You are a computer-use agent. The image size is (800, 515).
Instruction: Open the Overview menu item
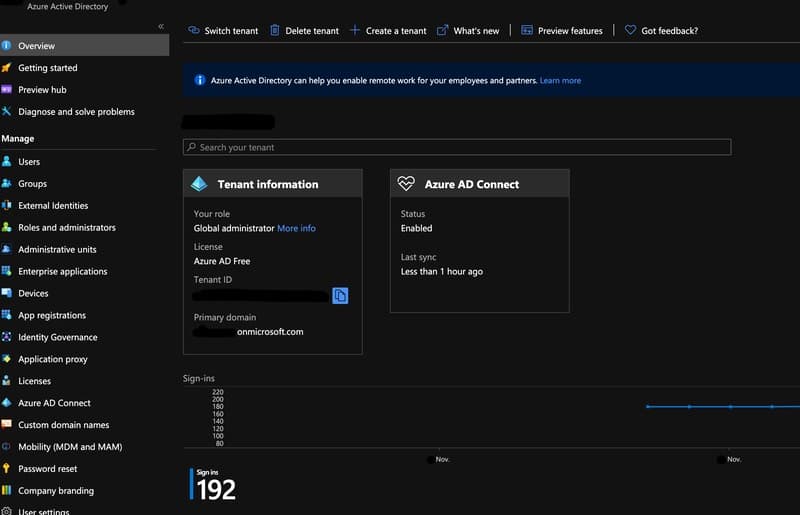point(85,45)
